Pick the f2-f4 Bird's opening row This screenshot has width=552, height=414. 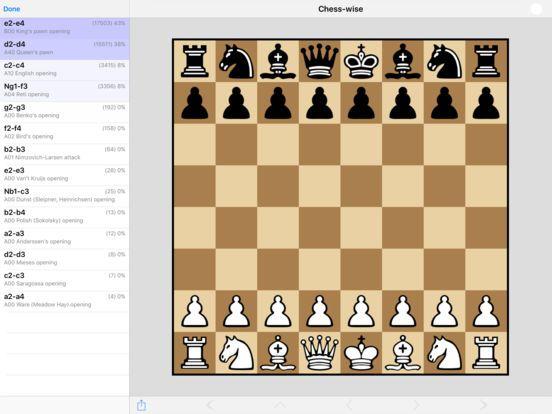[65, 133]
